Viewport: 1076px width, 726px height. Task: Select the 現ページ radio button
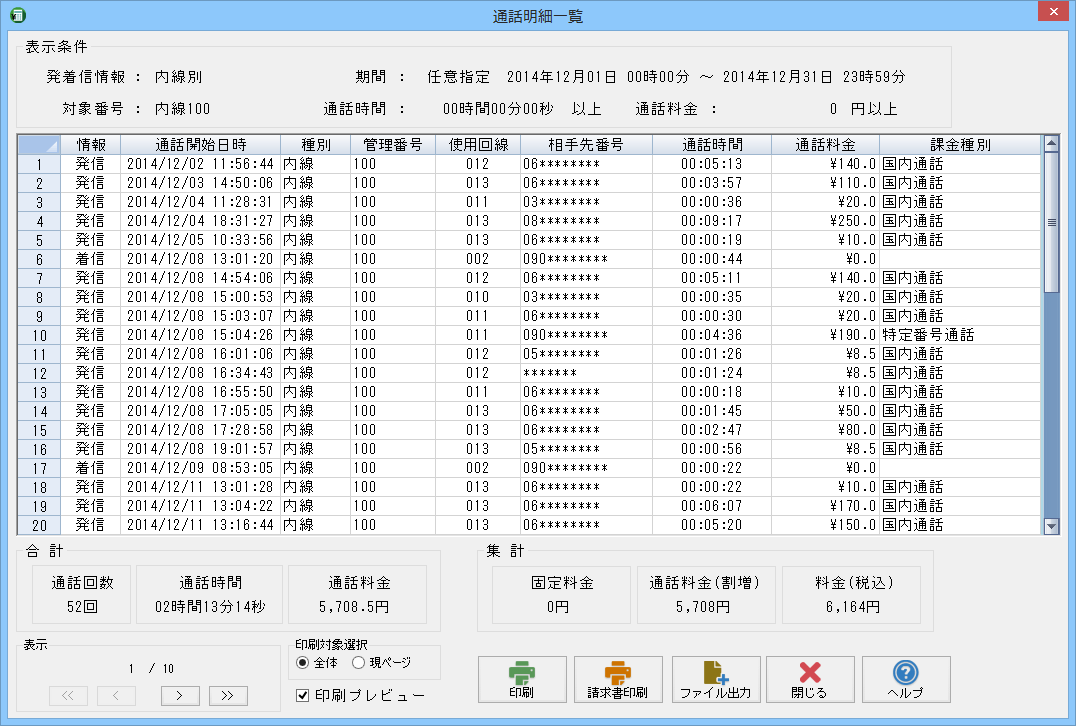coord(359,662)
